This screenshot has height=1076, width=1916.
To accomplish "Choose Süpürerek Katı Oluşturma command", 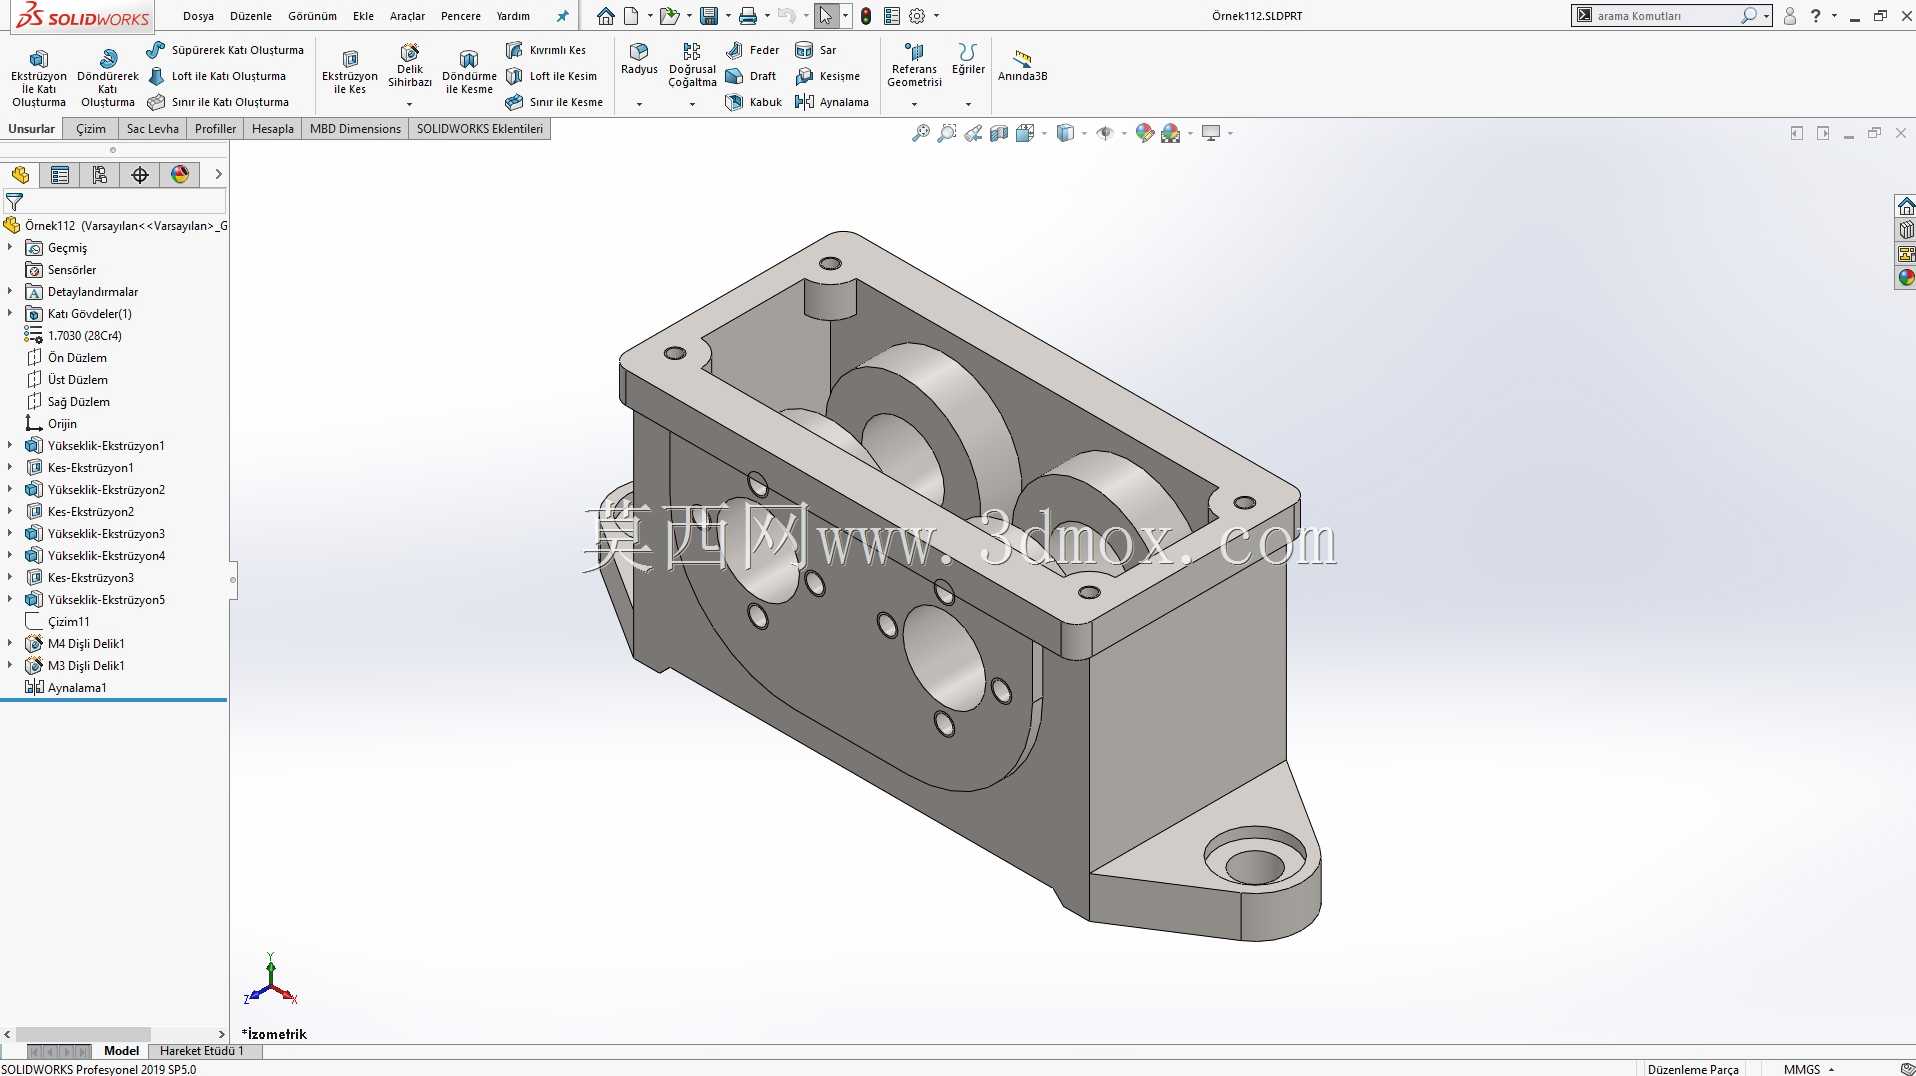I will tap(225, 50).
